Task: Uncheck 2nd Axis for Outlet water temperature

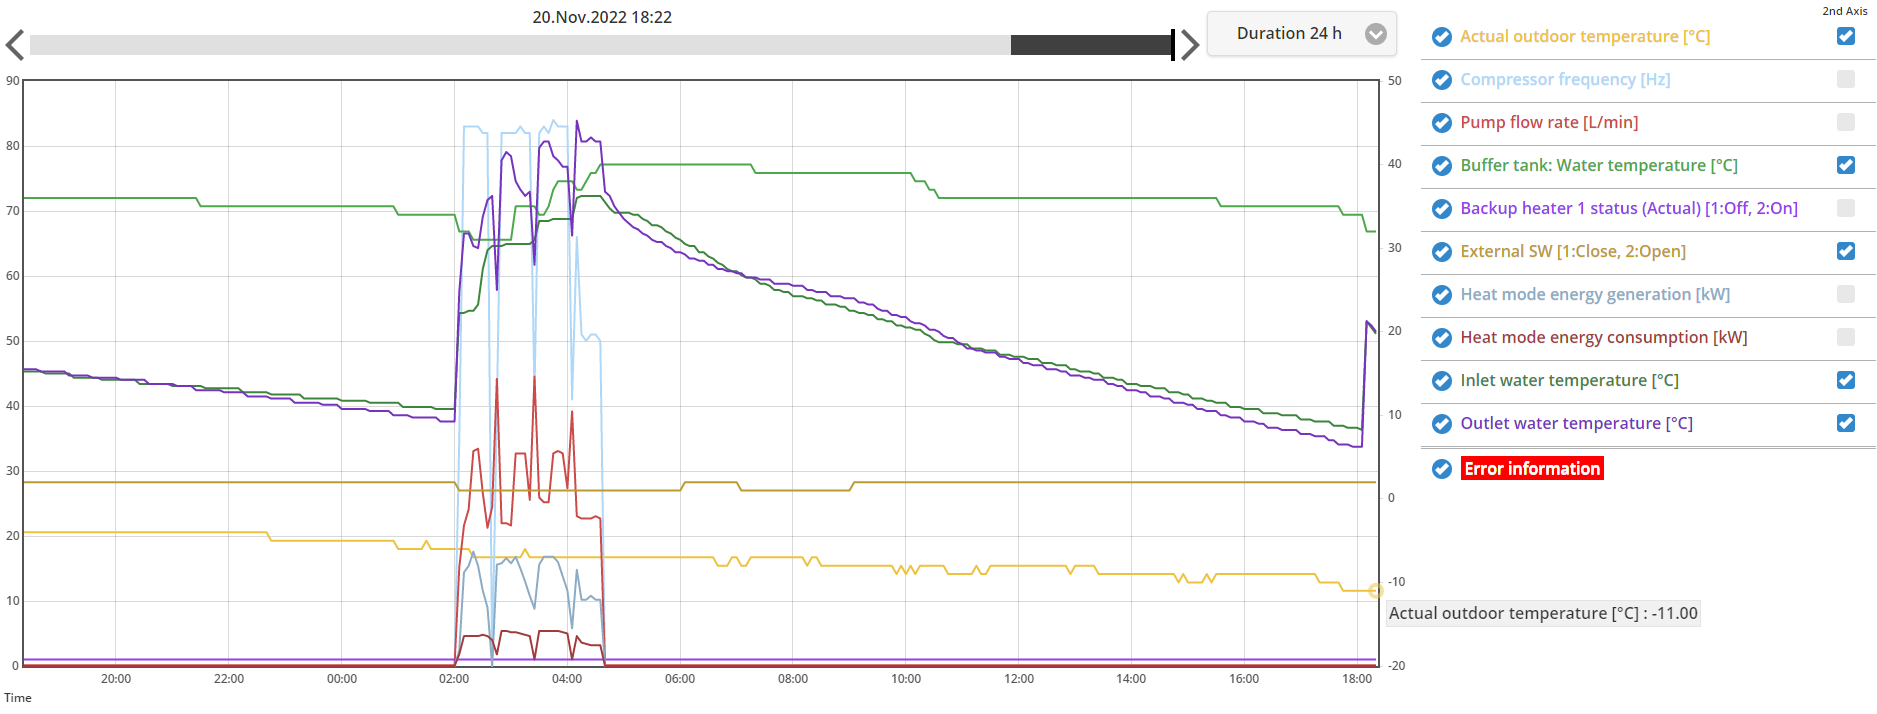Action: [x=1845, y=423]
